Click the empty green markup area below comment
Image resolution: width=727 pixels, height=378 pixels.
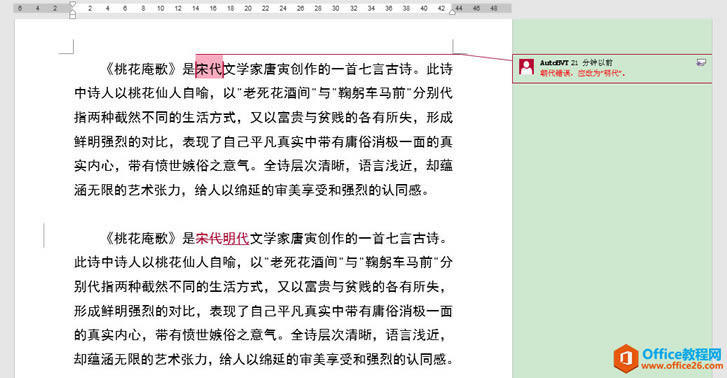tap(612, 209)
